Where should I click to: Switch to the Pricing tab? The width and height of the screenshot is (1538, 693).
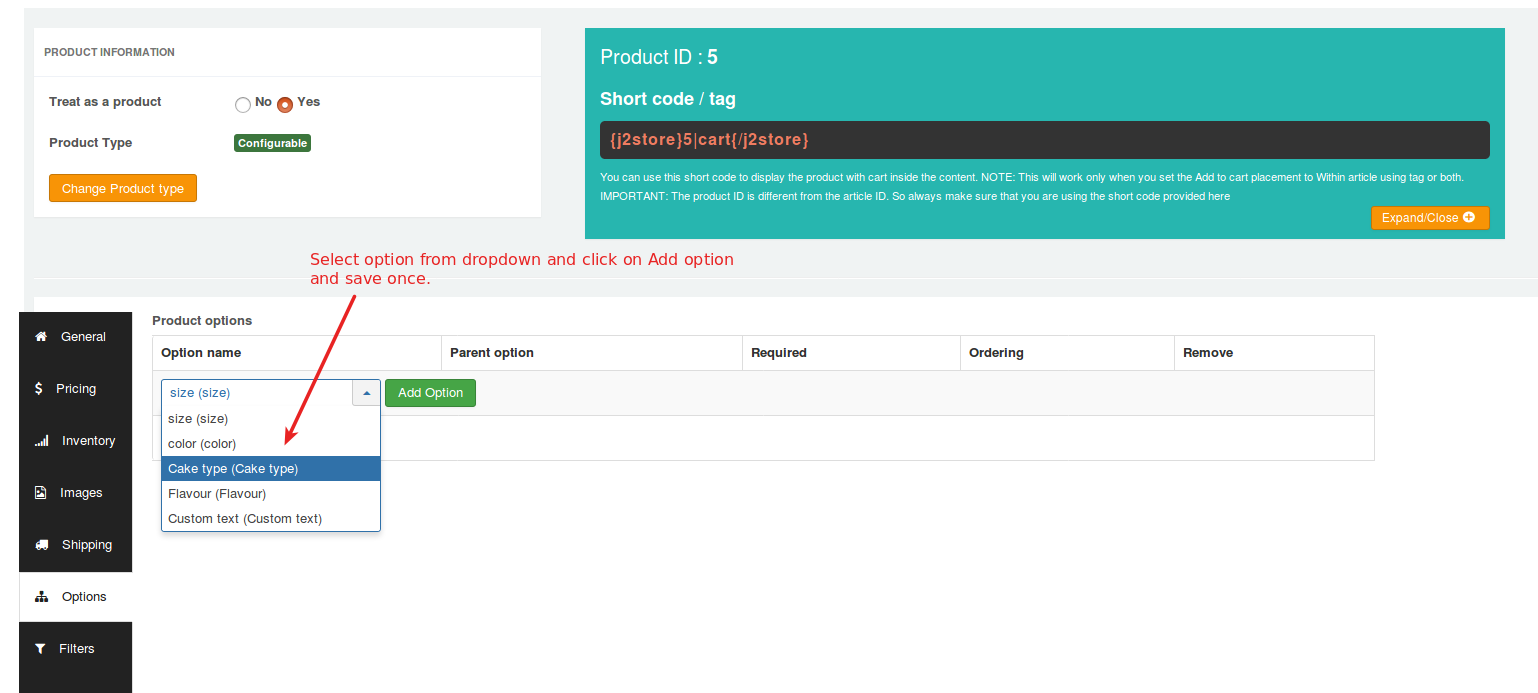(75, 389)
